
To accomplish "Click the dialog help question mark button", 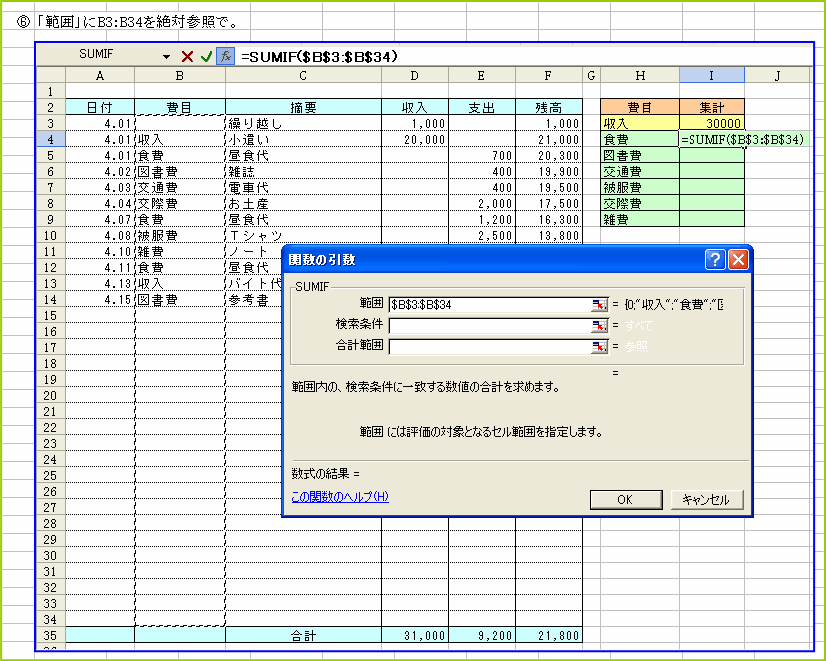I will pyautogui.click(x=715, y=260).
